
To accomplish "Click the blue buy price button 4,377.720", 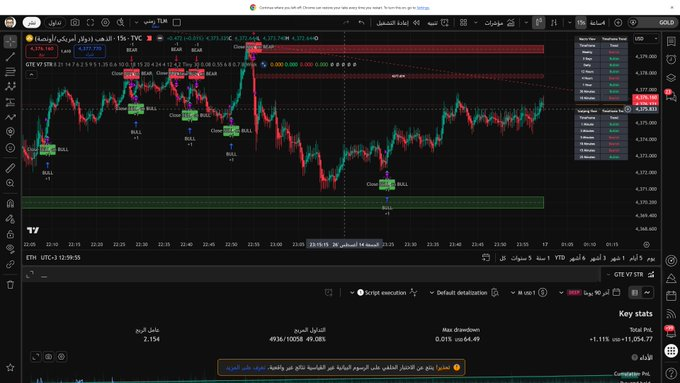I will click(90, 51).
